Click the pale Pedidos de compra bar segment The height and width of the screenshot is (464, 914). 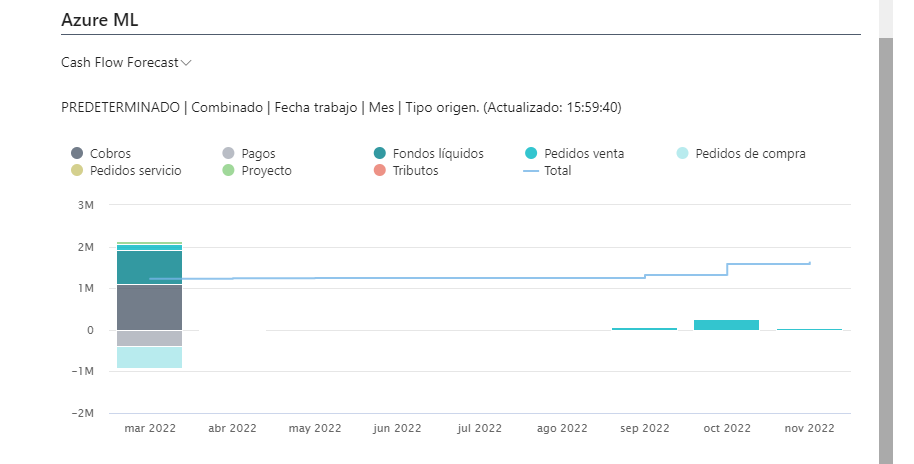coord(149,357)
